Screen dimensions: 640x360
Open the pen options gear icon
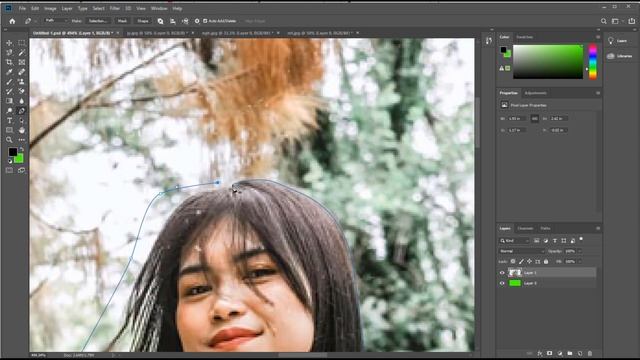pos(197,21)
